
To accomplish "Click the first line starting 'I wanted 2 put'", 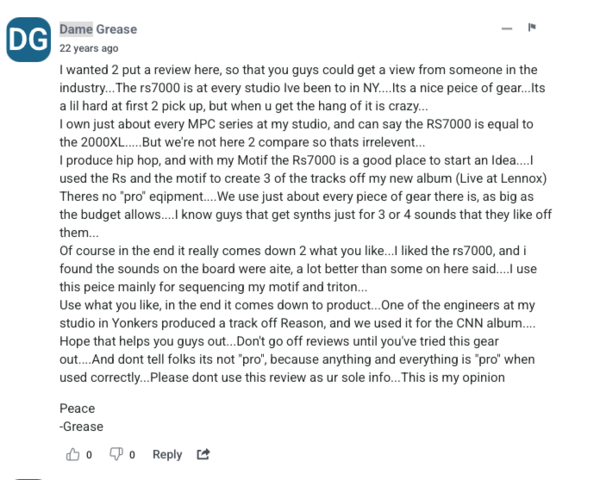I will coord(298,70).
